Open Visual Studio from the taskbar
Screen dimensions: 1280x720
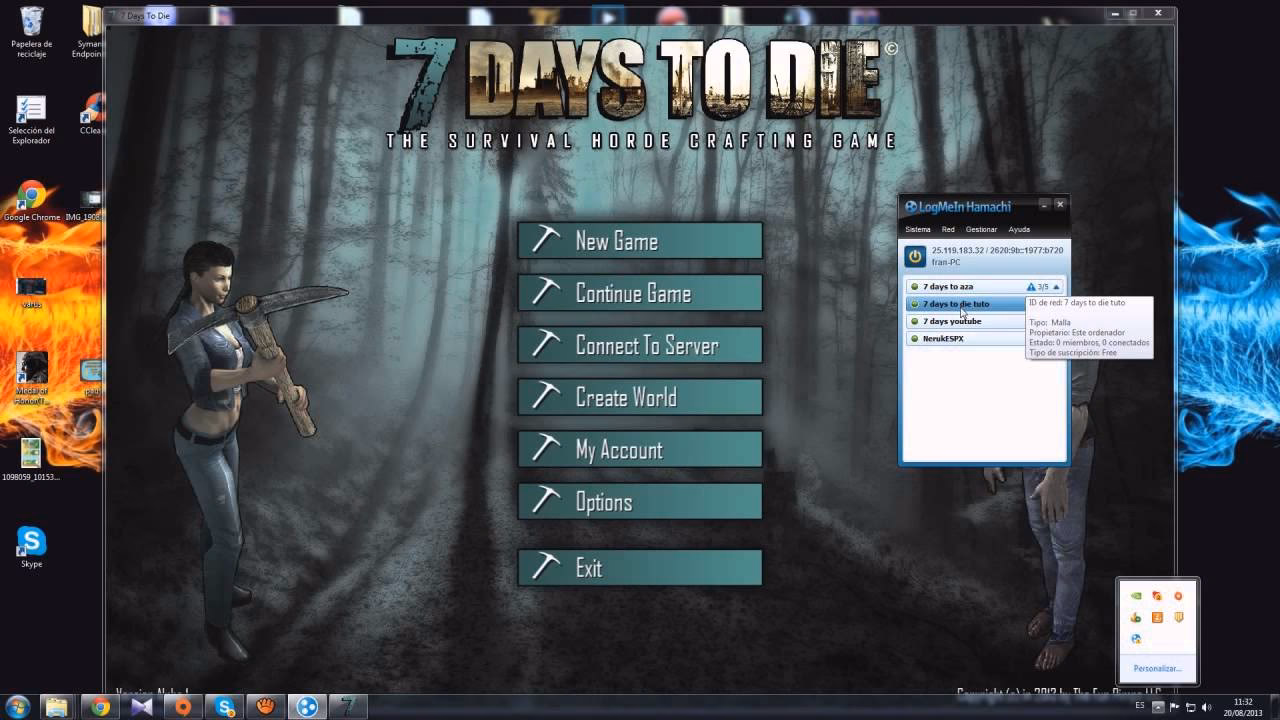coord(141,707)
